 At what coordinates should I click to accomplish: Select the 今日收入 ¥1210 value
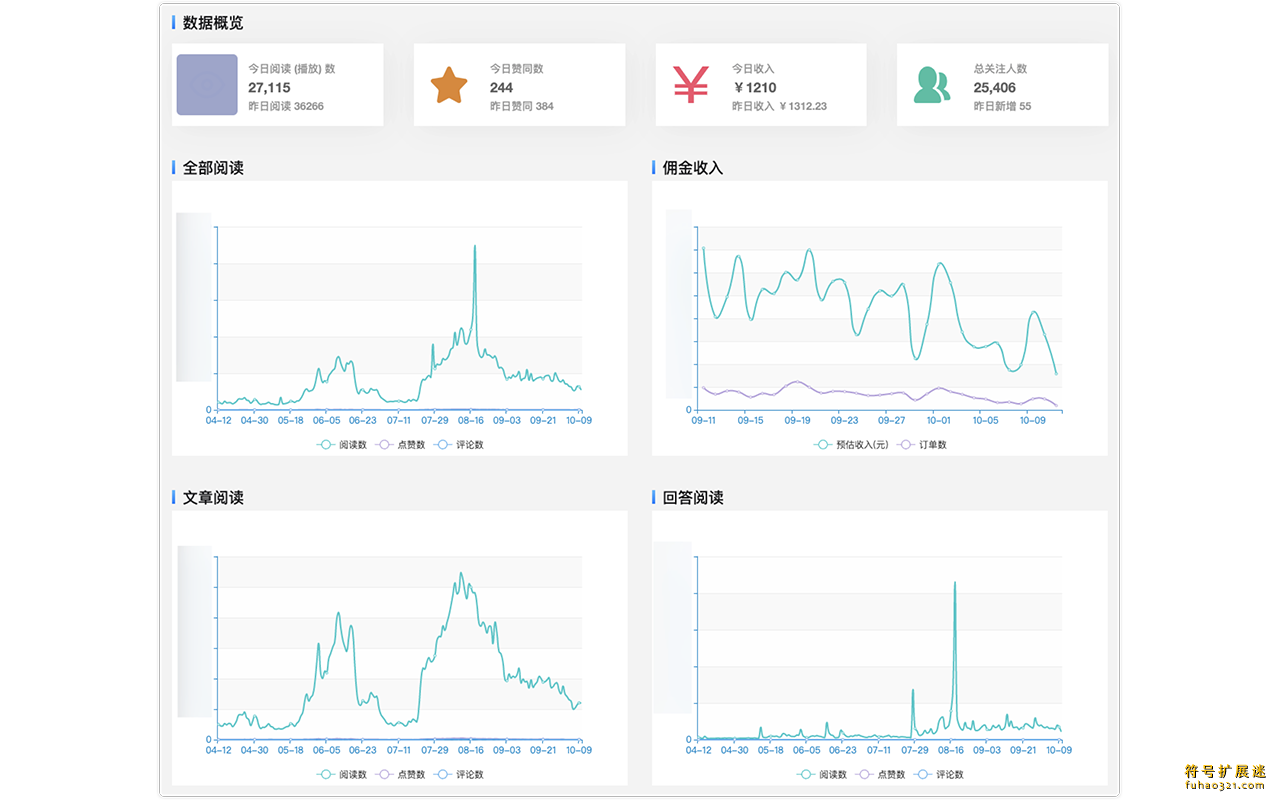pos(755,88)
